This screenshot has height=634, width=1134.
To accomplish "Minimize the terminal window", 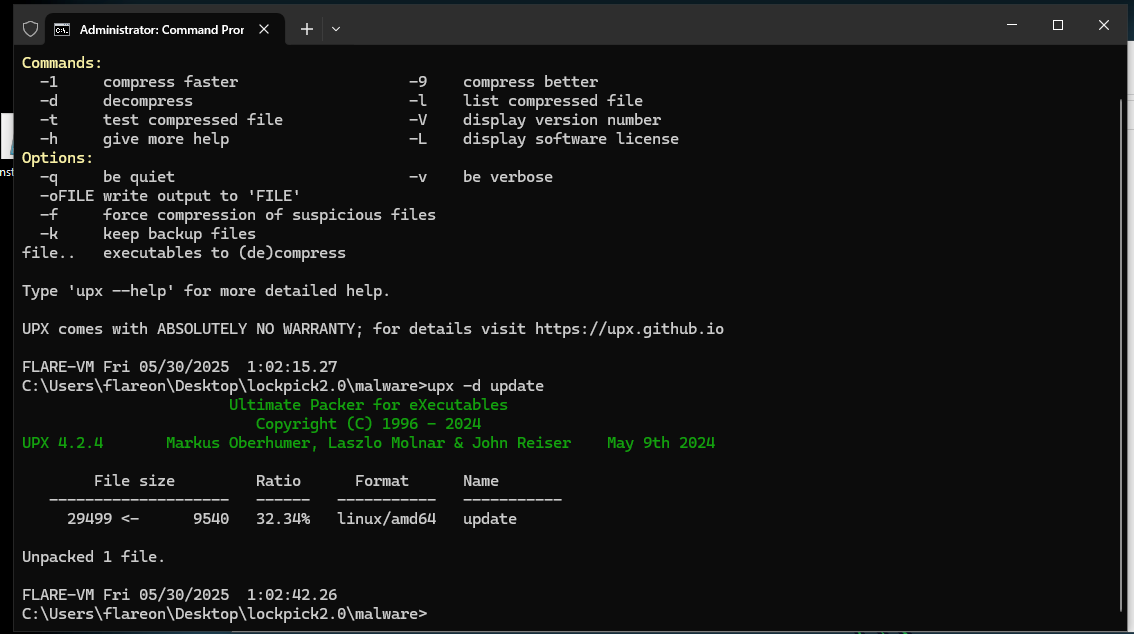I will point(1012,25).
